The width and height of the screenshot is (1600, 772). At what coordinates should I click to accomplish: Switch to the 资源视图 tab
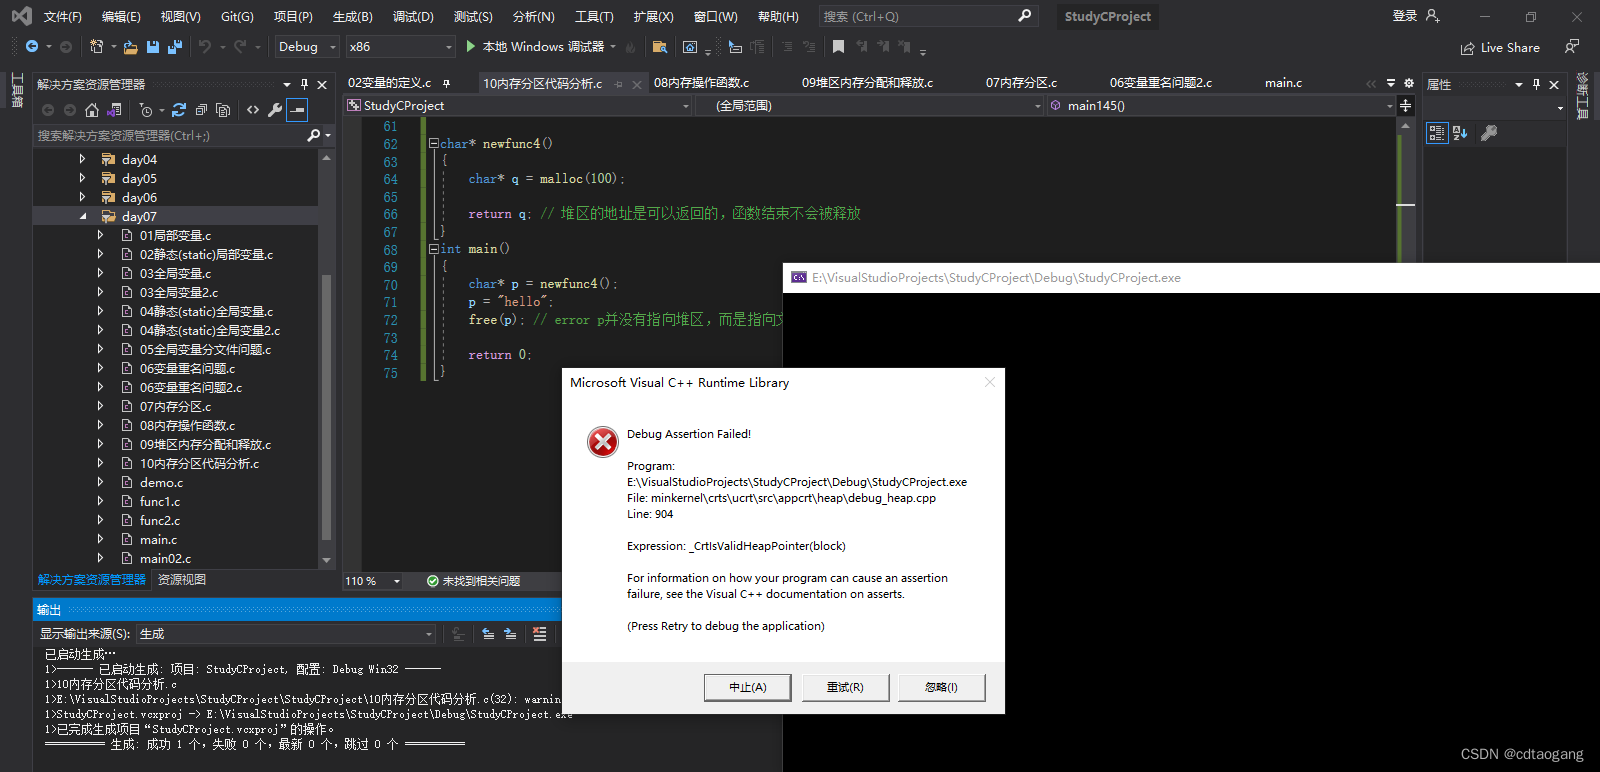coord(182,580)
